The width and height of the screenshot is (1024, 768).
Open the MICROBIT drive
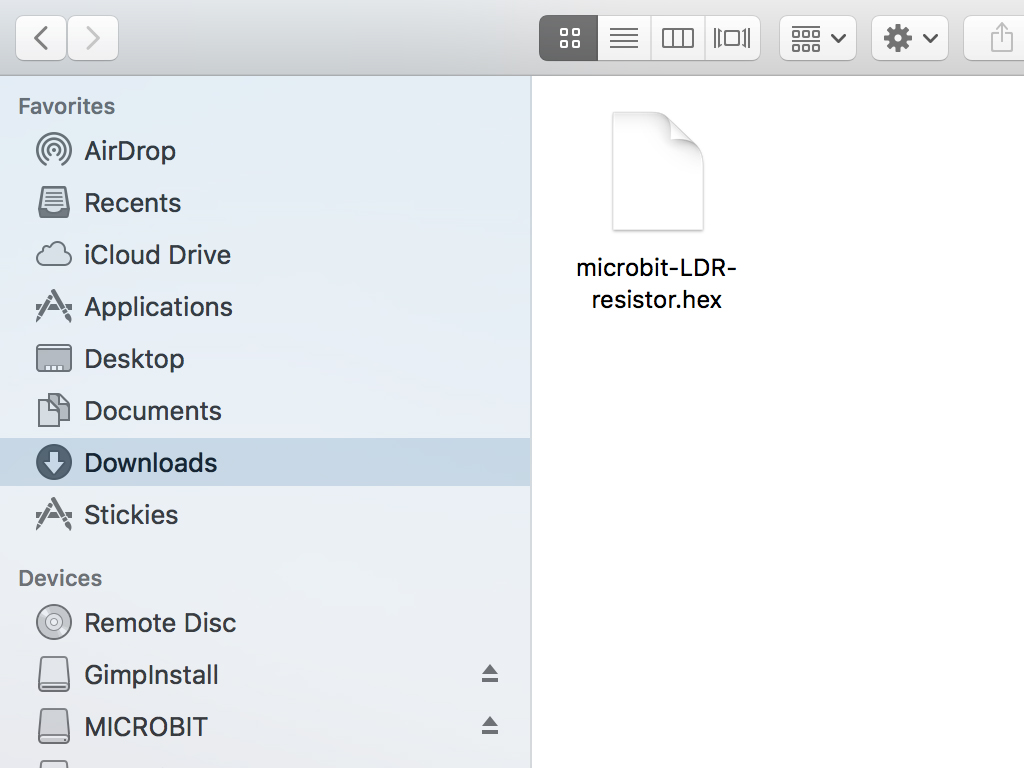click(265, 726)
